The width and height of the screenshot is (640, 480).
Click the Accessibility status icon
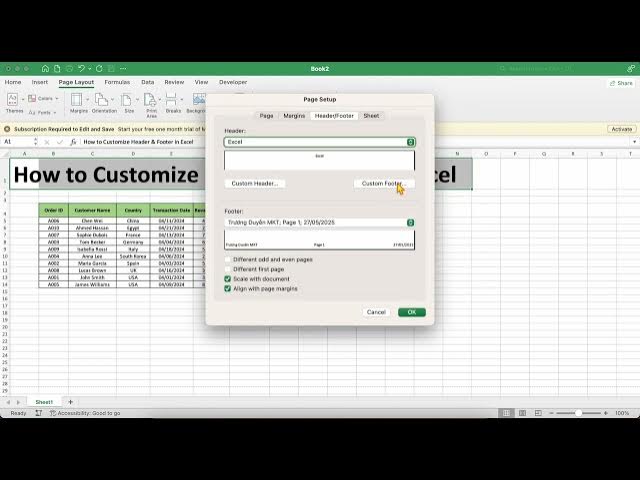click(x=53, y=413)
